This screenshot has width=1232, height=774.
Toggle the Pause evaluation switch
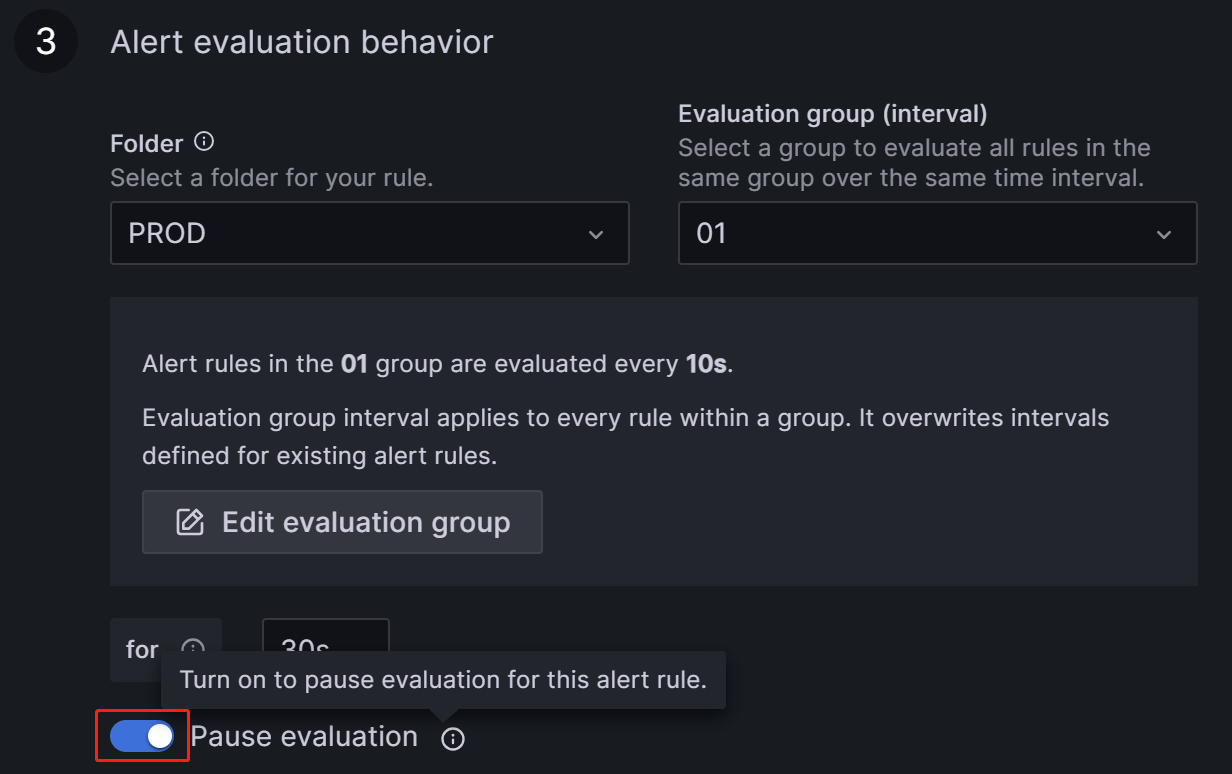pos(142,737)
